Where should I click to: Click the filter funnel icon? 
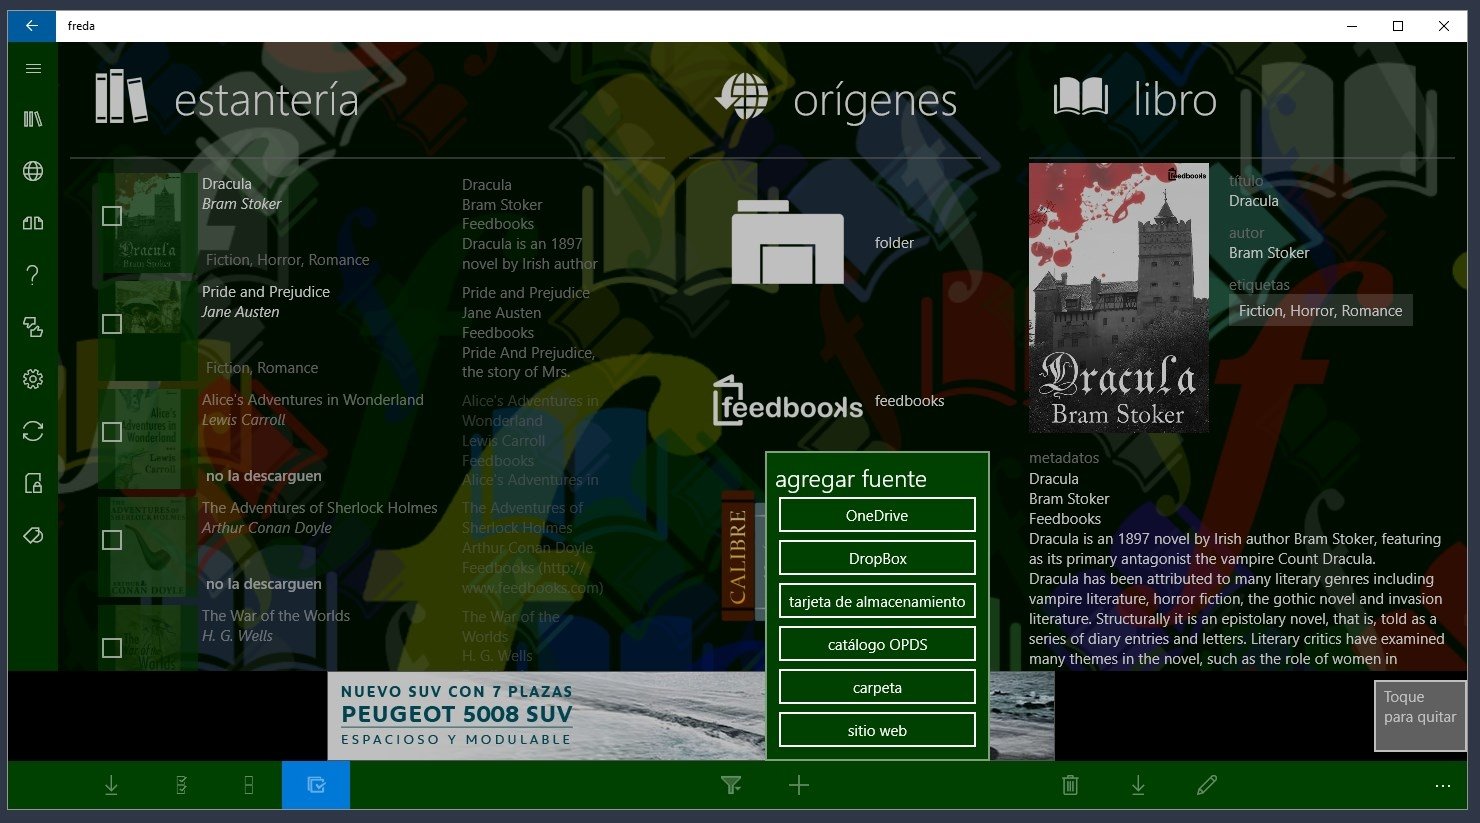(x=731, y=786)
